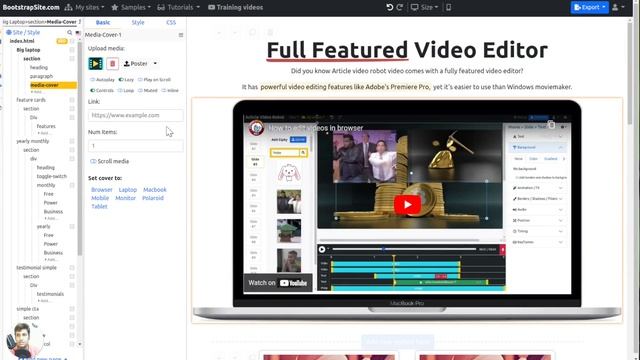Viewport: 640px width, 360px height.
Task: Set cover to Laptop
Action: click(x=128, y=190)
